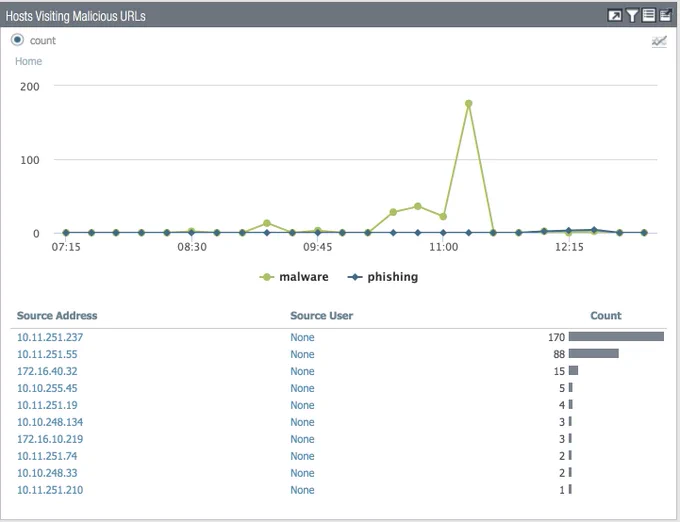Open source address 10.10.248.134

point(50,422)
